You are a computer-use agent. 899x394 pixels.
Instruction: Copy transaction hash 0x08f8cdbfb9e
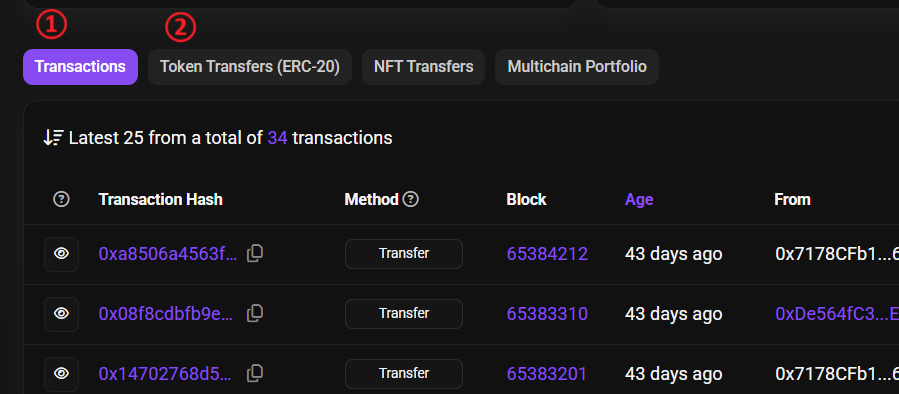[x=255, y=314]
